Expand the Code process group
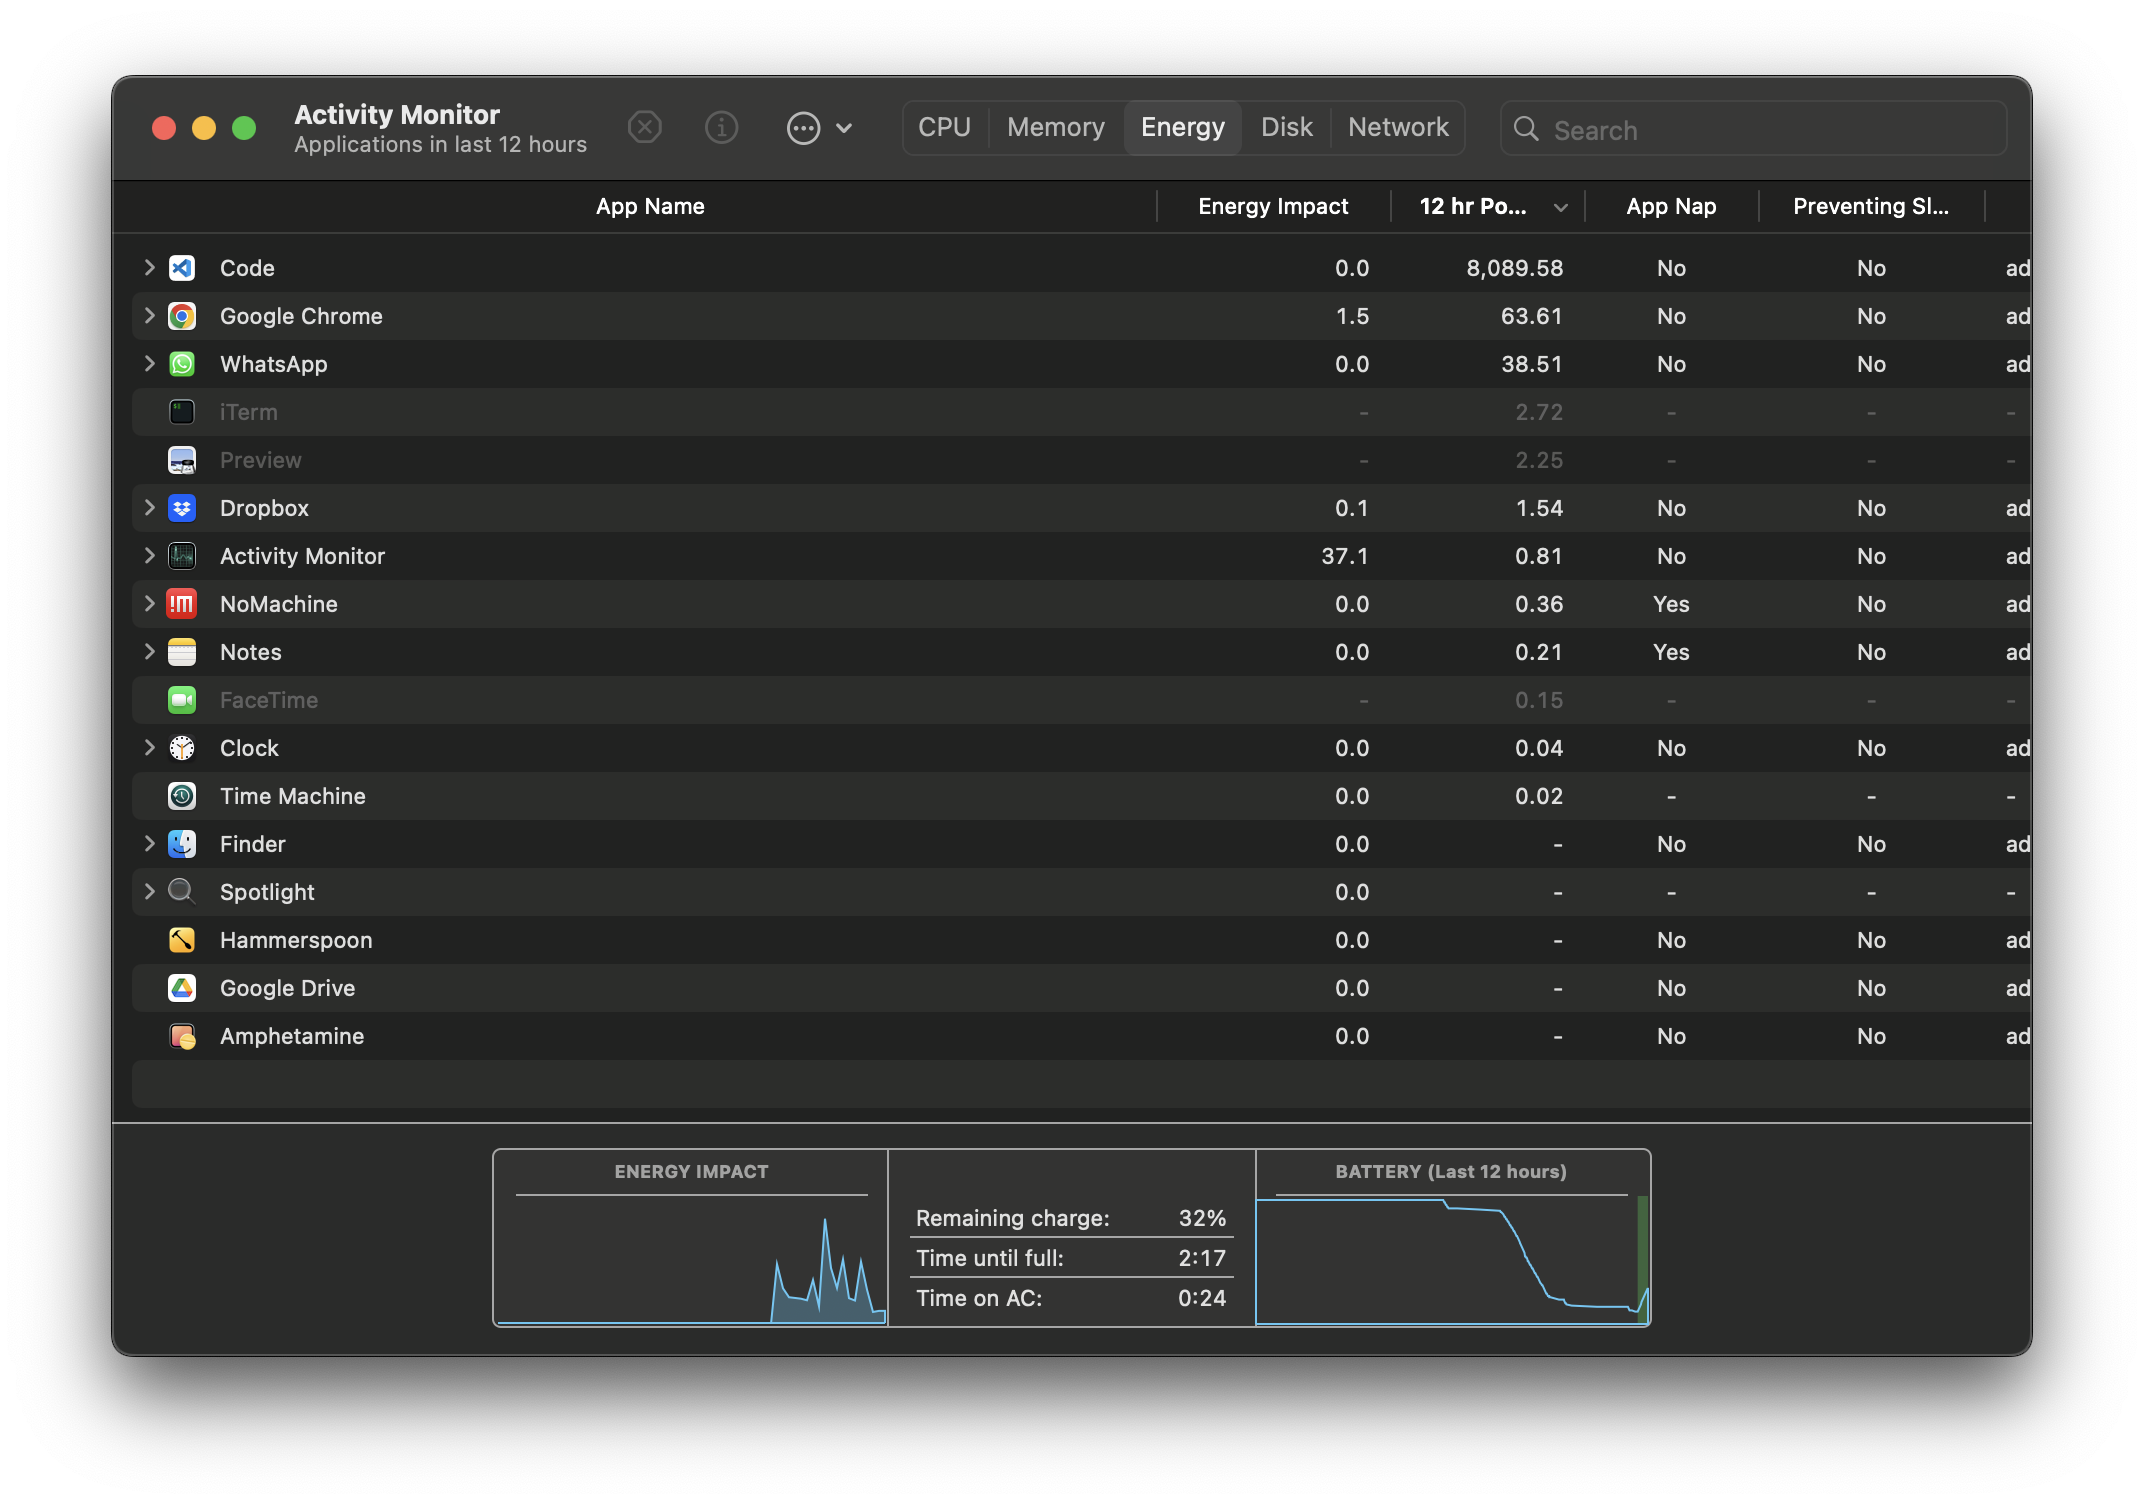The height and width of the screenshot is (1504, 2144). click(149, 267)
